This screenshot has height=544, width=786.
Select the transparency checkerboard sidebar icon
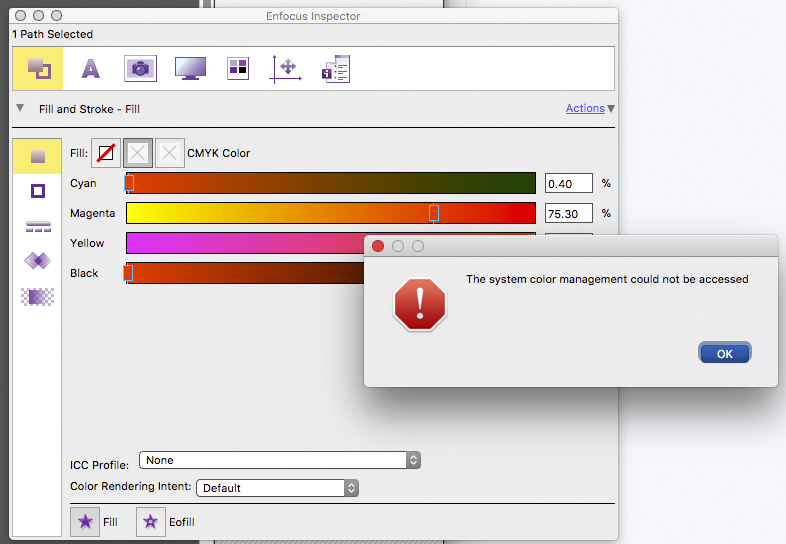(x=38, y=297)
